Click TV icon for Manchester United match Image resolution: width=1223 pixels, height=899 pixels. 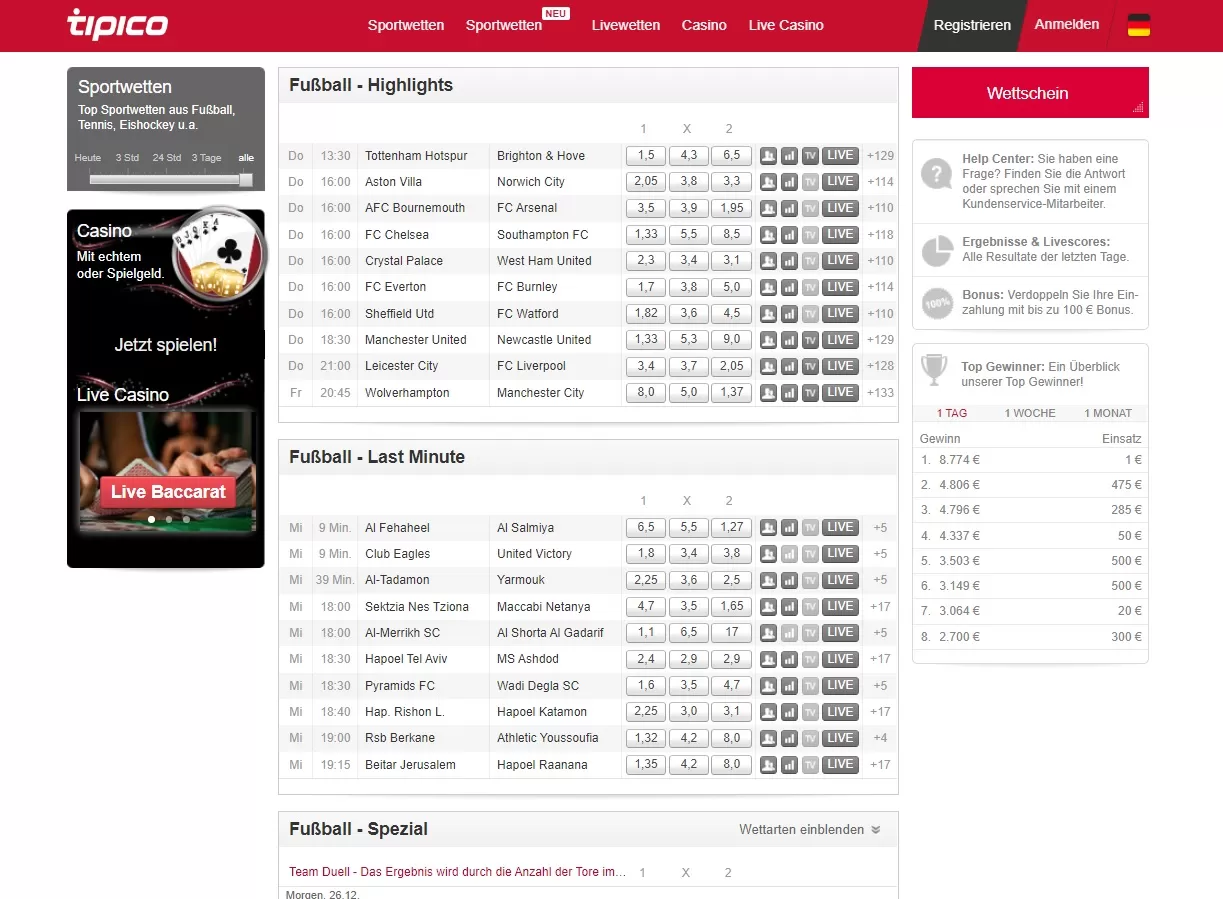810,340
